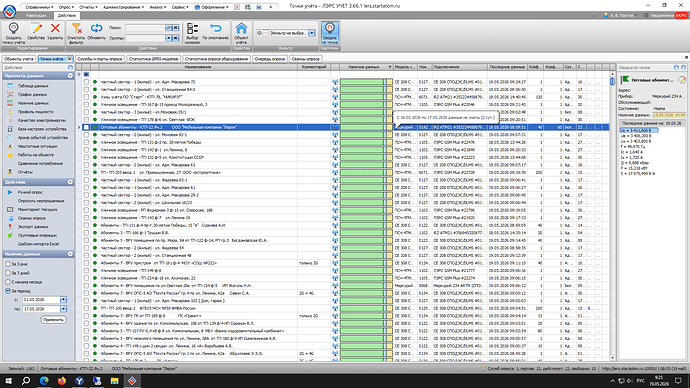The image size is (690, 388).
Task: Select С начала месяца radio button
Action: [8, 282]
